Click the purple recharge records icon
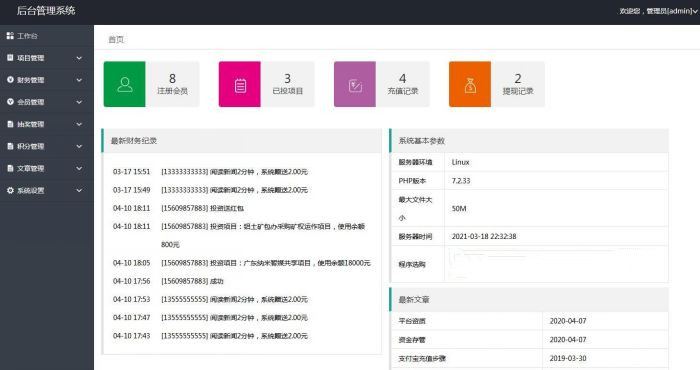Screen dimensions: 700x370 (x=355, y=85)
